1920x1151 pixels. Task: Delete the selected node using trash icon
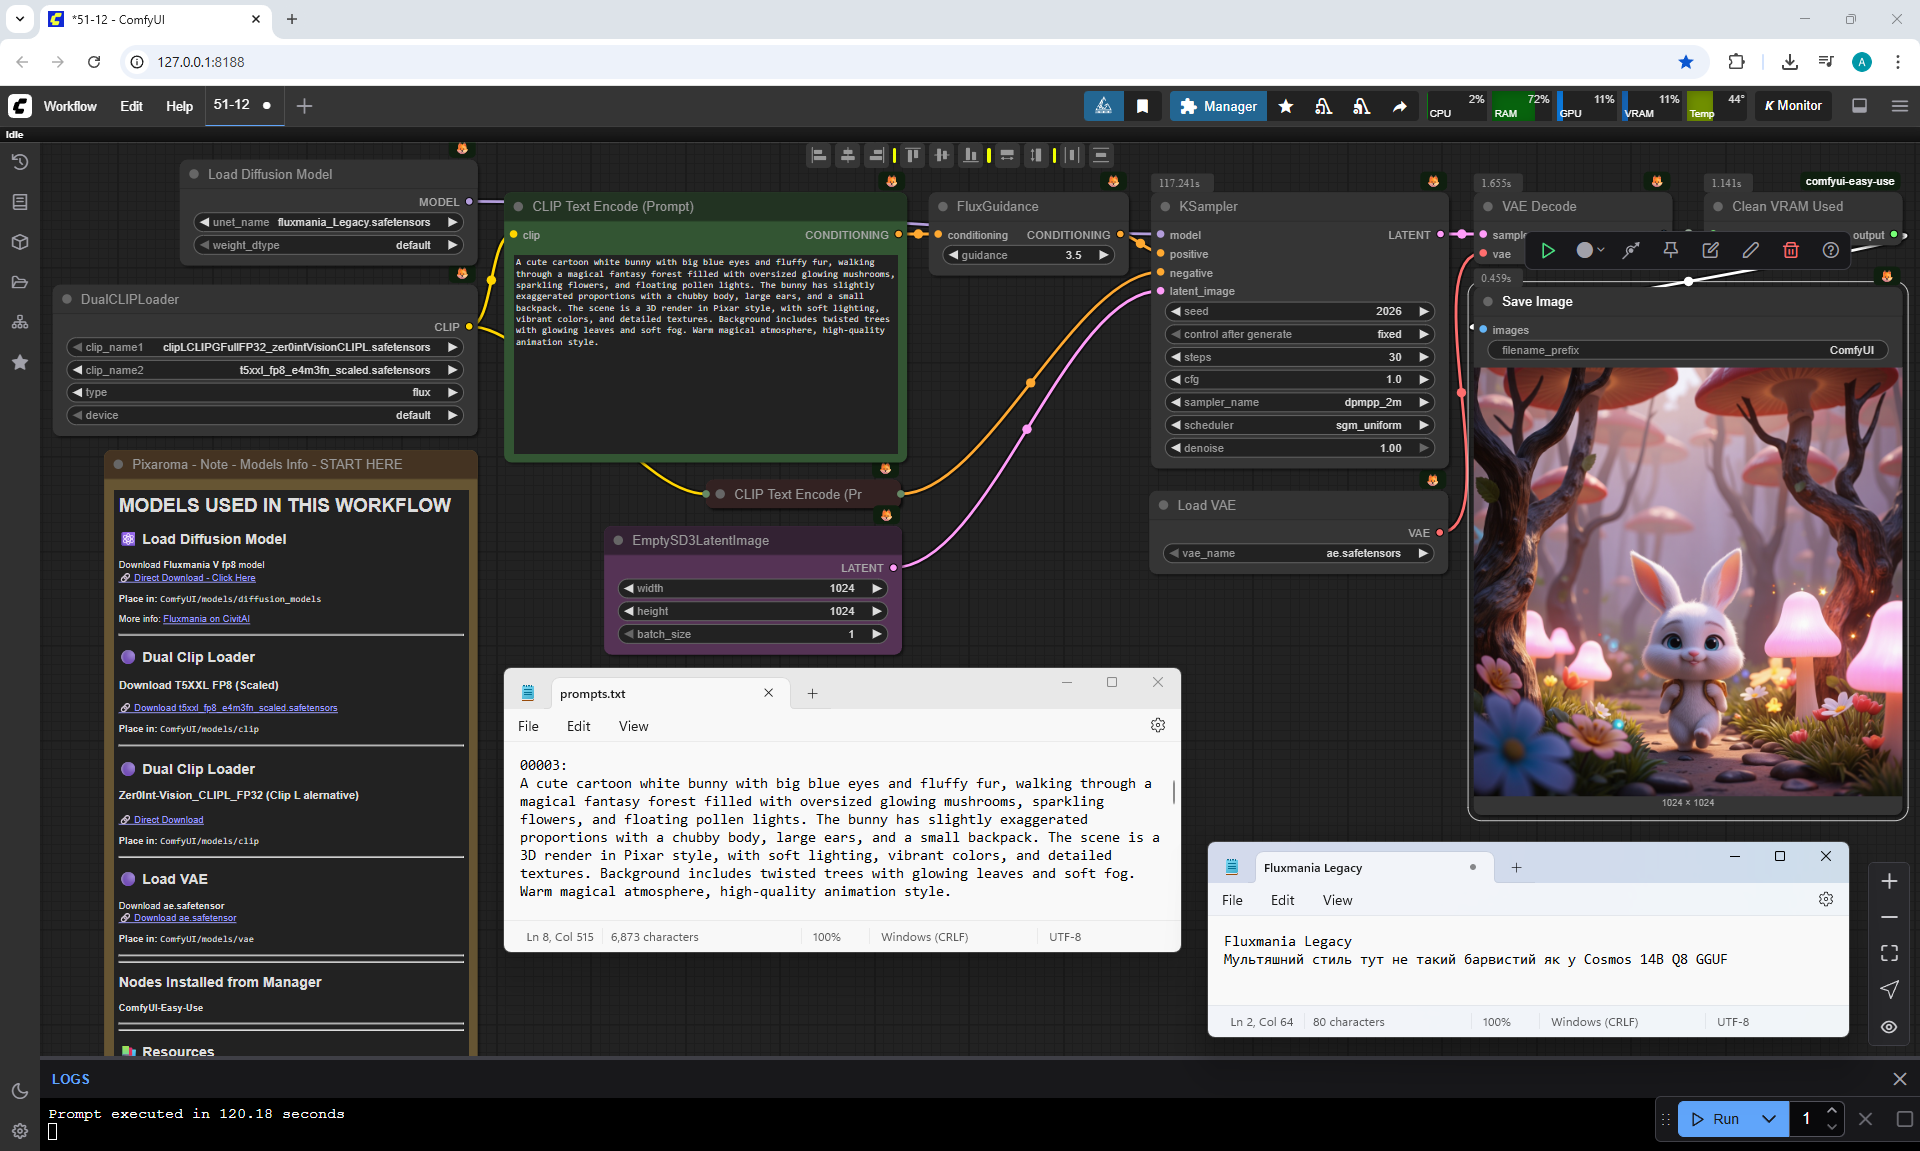coord(1790,251)
